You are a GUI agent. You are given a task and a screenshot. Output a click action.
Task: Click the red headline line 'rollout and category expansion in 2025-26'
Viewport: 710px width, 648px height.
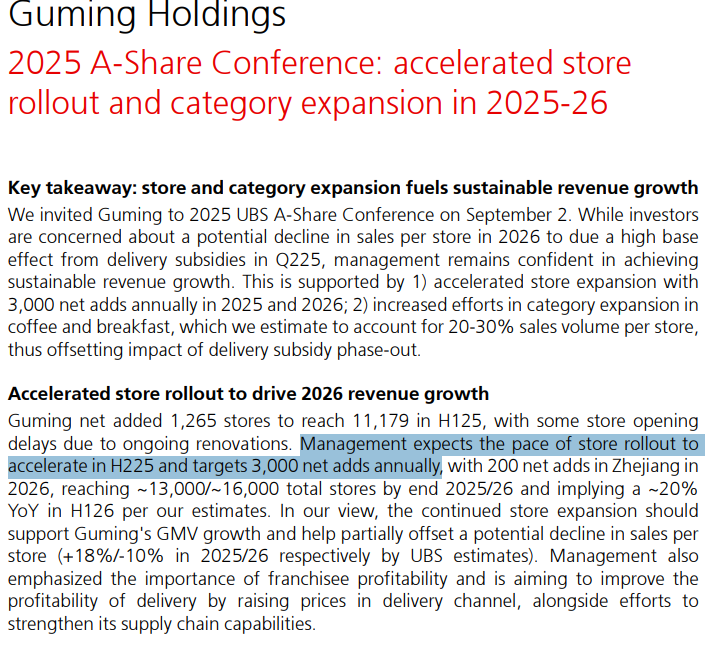pyautogui.click(x=308, y=103)
